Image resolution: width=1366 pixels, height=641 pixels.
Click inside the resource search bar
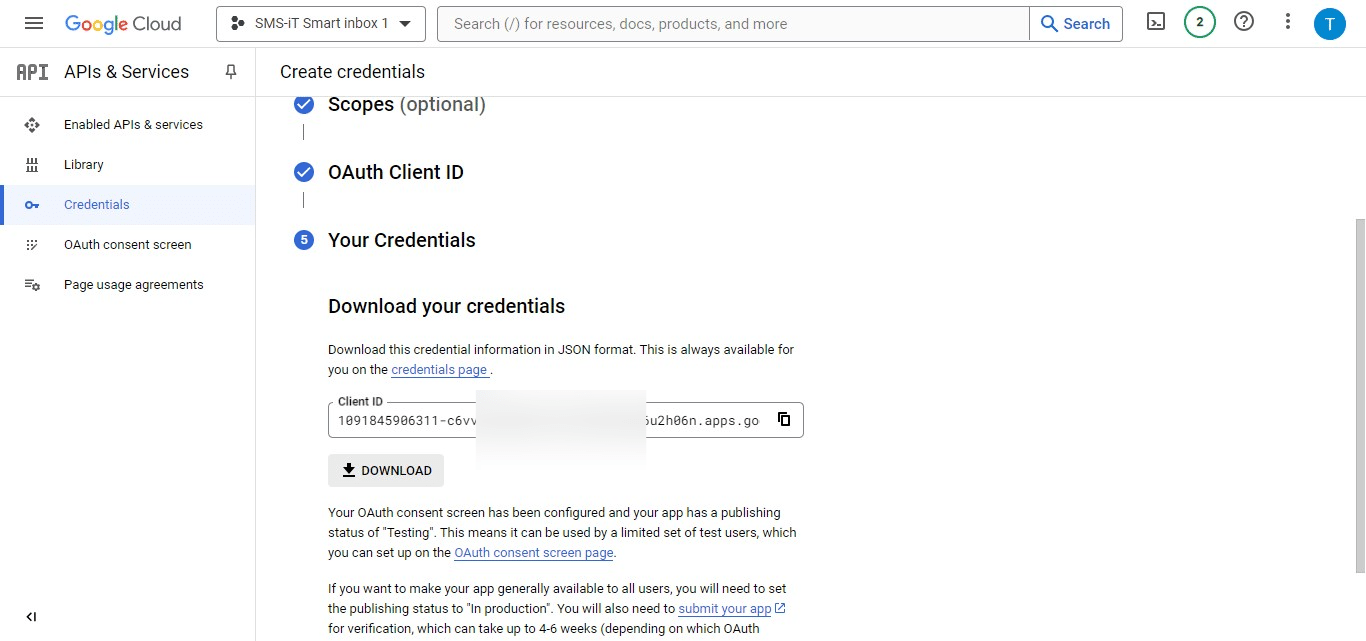tap(700, 23)
